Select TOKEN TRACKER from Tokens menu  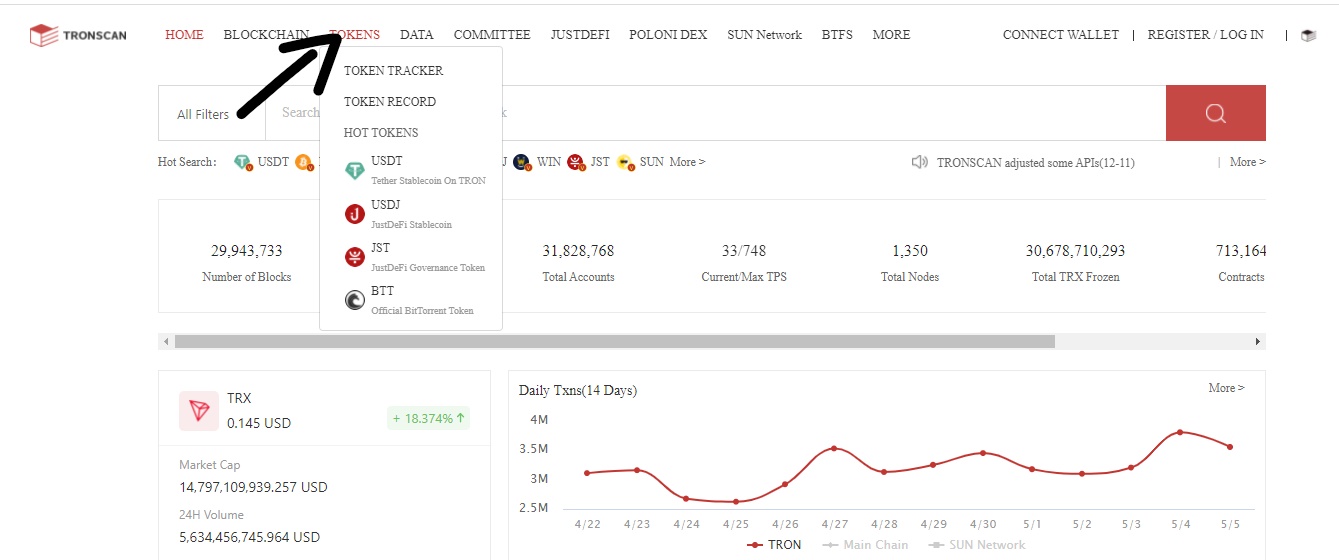(393, 71)
